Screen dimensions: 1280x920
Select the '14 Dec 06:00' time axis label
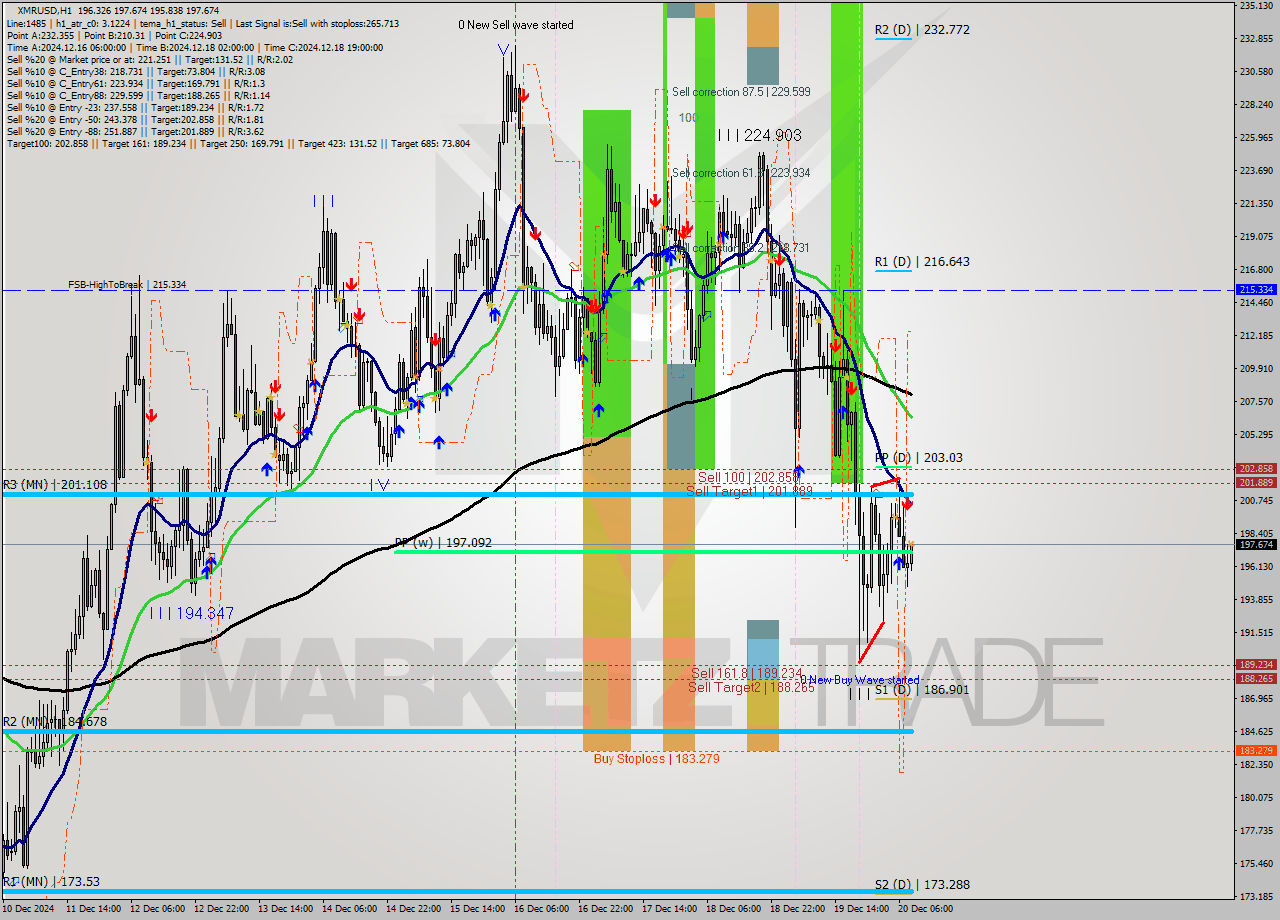[351, 909]
